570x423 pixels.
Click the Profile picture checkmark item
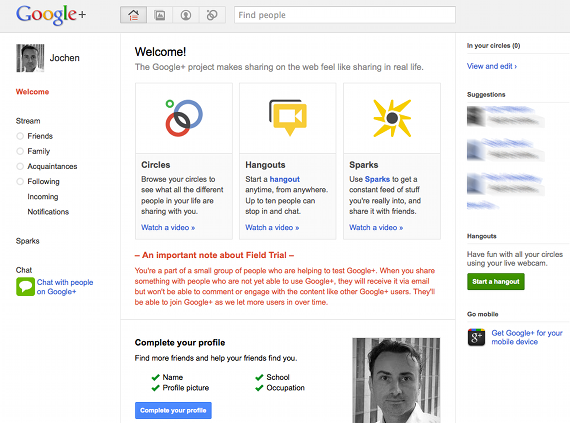point(180,388)
